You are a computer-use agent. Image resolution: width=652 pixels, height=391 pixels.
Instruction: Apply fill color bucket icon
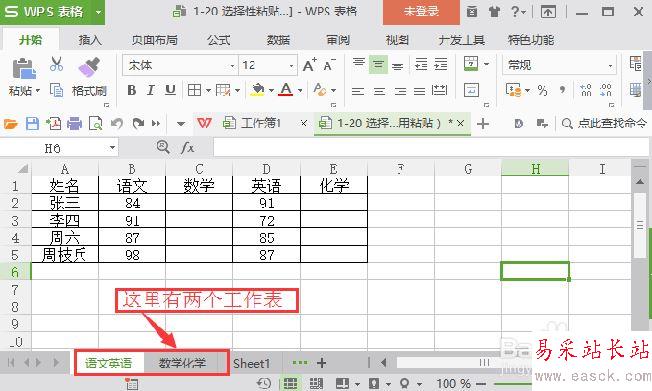(x=258, y=90)
